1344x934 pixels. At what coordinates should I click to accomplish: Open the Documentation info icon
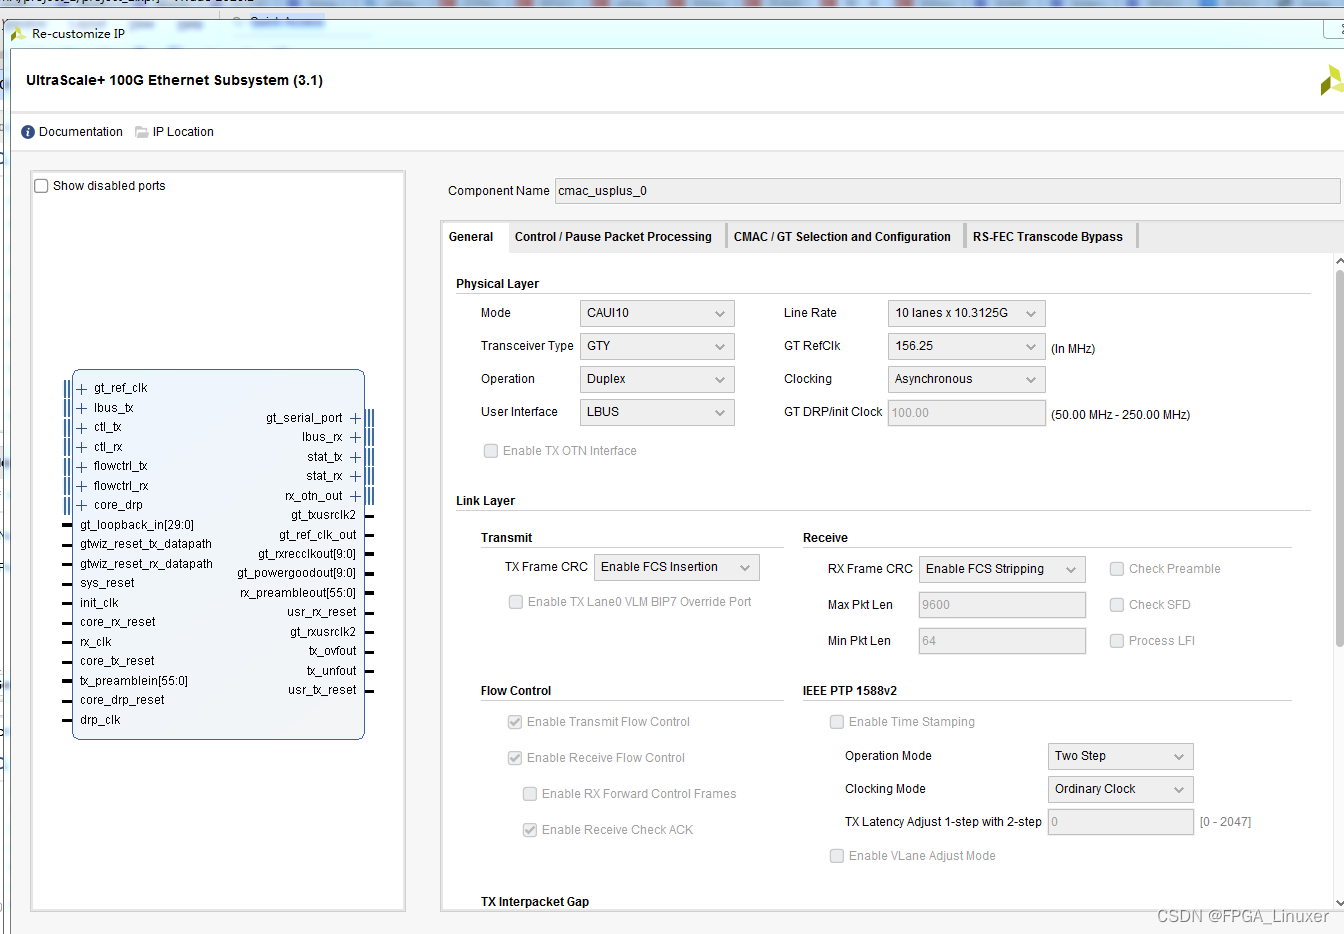(x=28, y=132)
